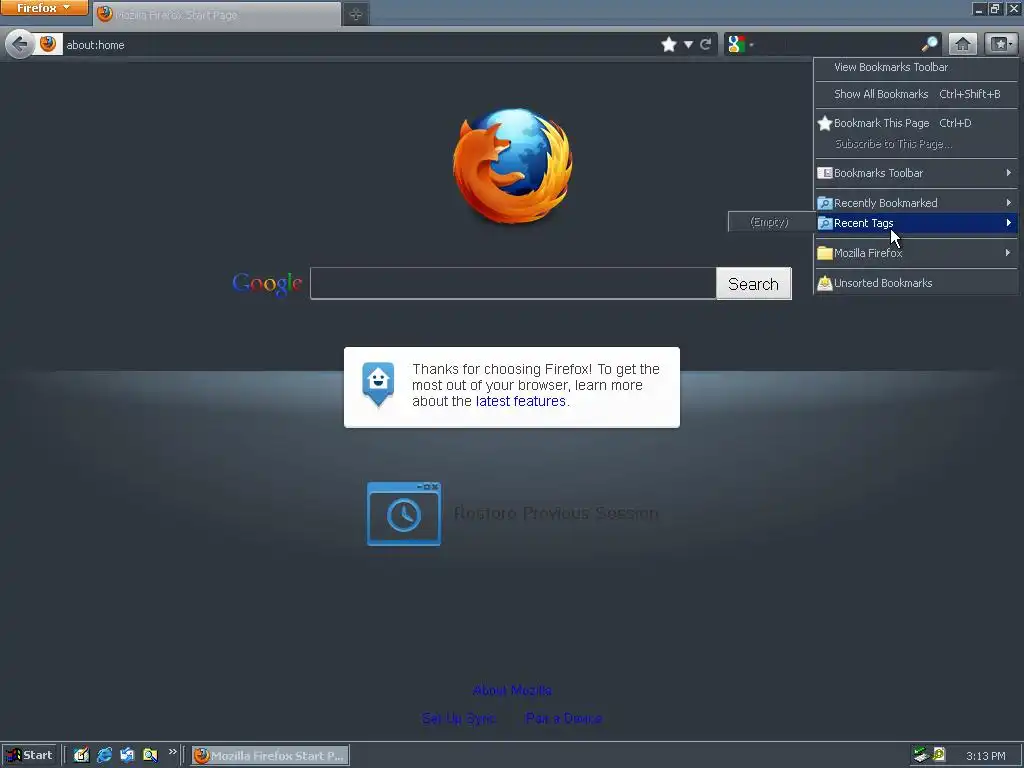Open the latest features link
The height and width of the screenshot is (768, 1024).
520,402
